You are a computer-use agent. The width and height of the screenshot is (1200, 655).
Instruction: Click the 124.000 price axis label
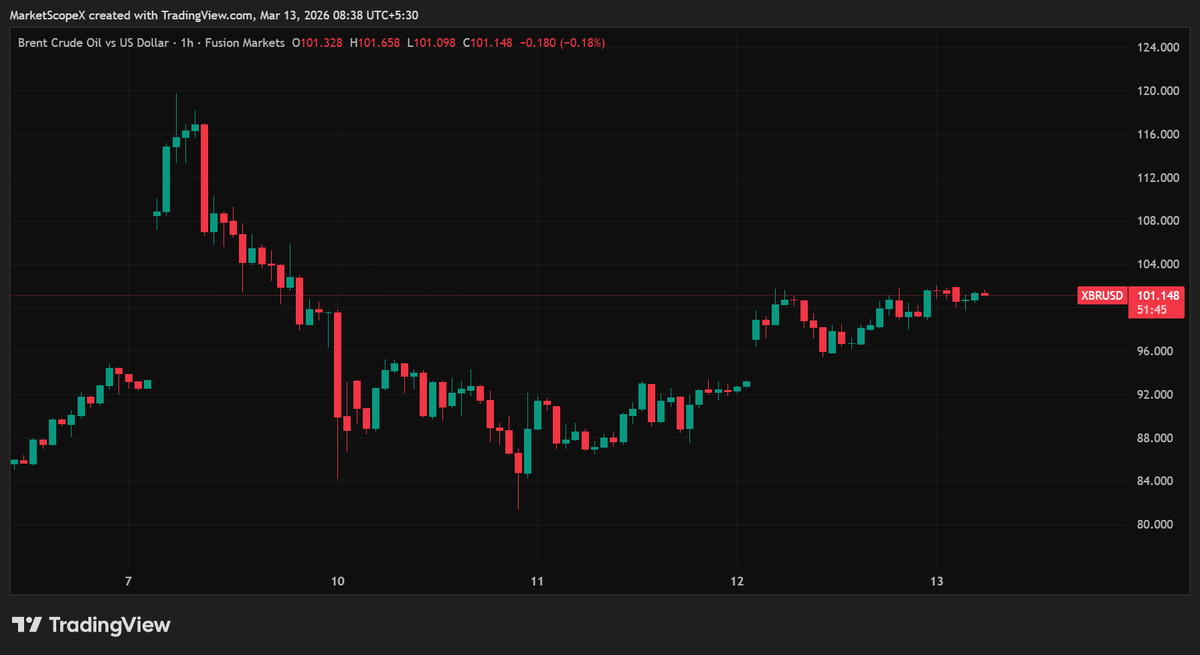coord(1159,48)
